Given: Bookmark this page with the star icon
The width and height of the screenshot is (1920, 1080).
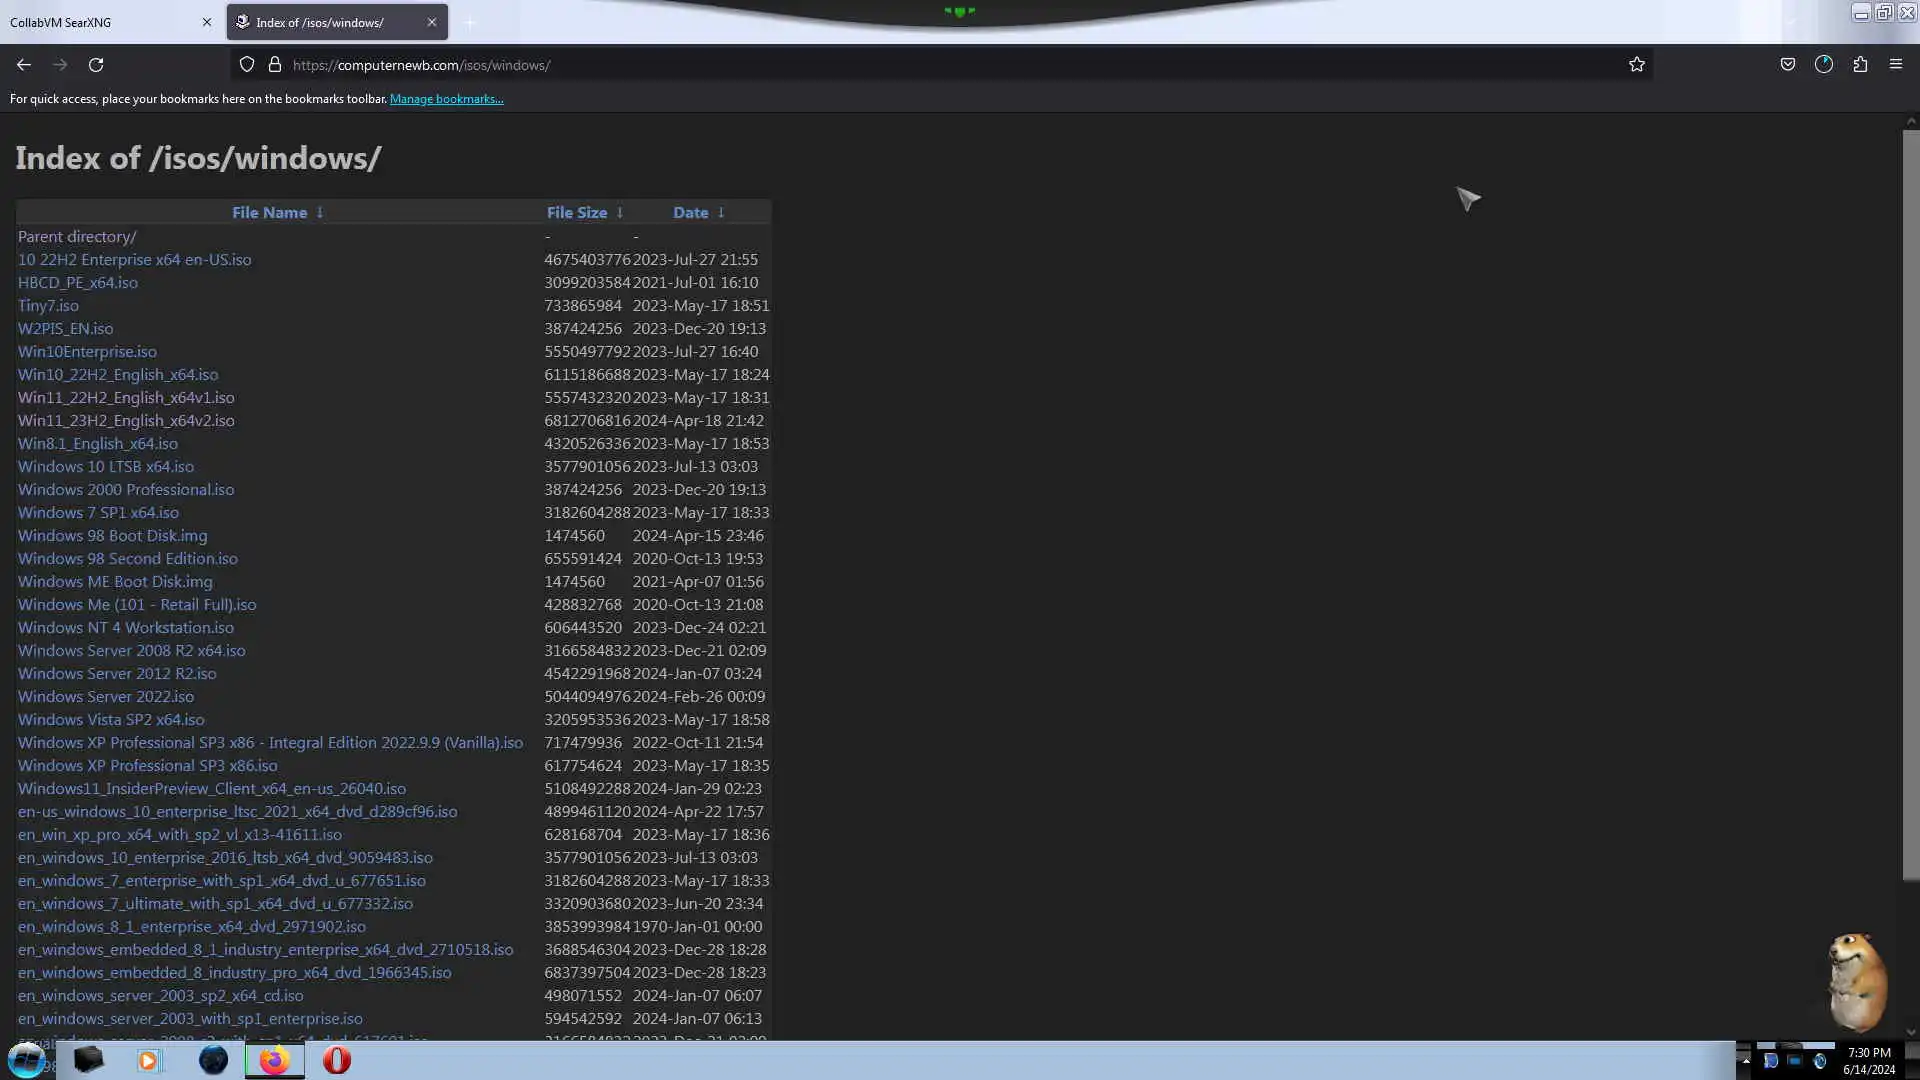Looking at the screenshot, I should [1636, 65].
